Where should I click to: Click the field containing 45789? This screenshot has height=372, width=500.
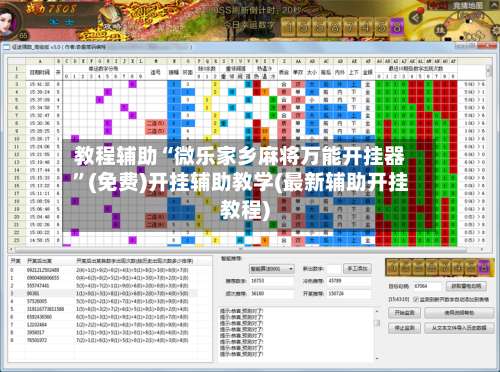coord(349,281)
